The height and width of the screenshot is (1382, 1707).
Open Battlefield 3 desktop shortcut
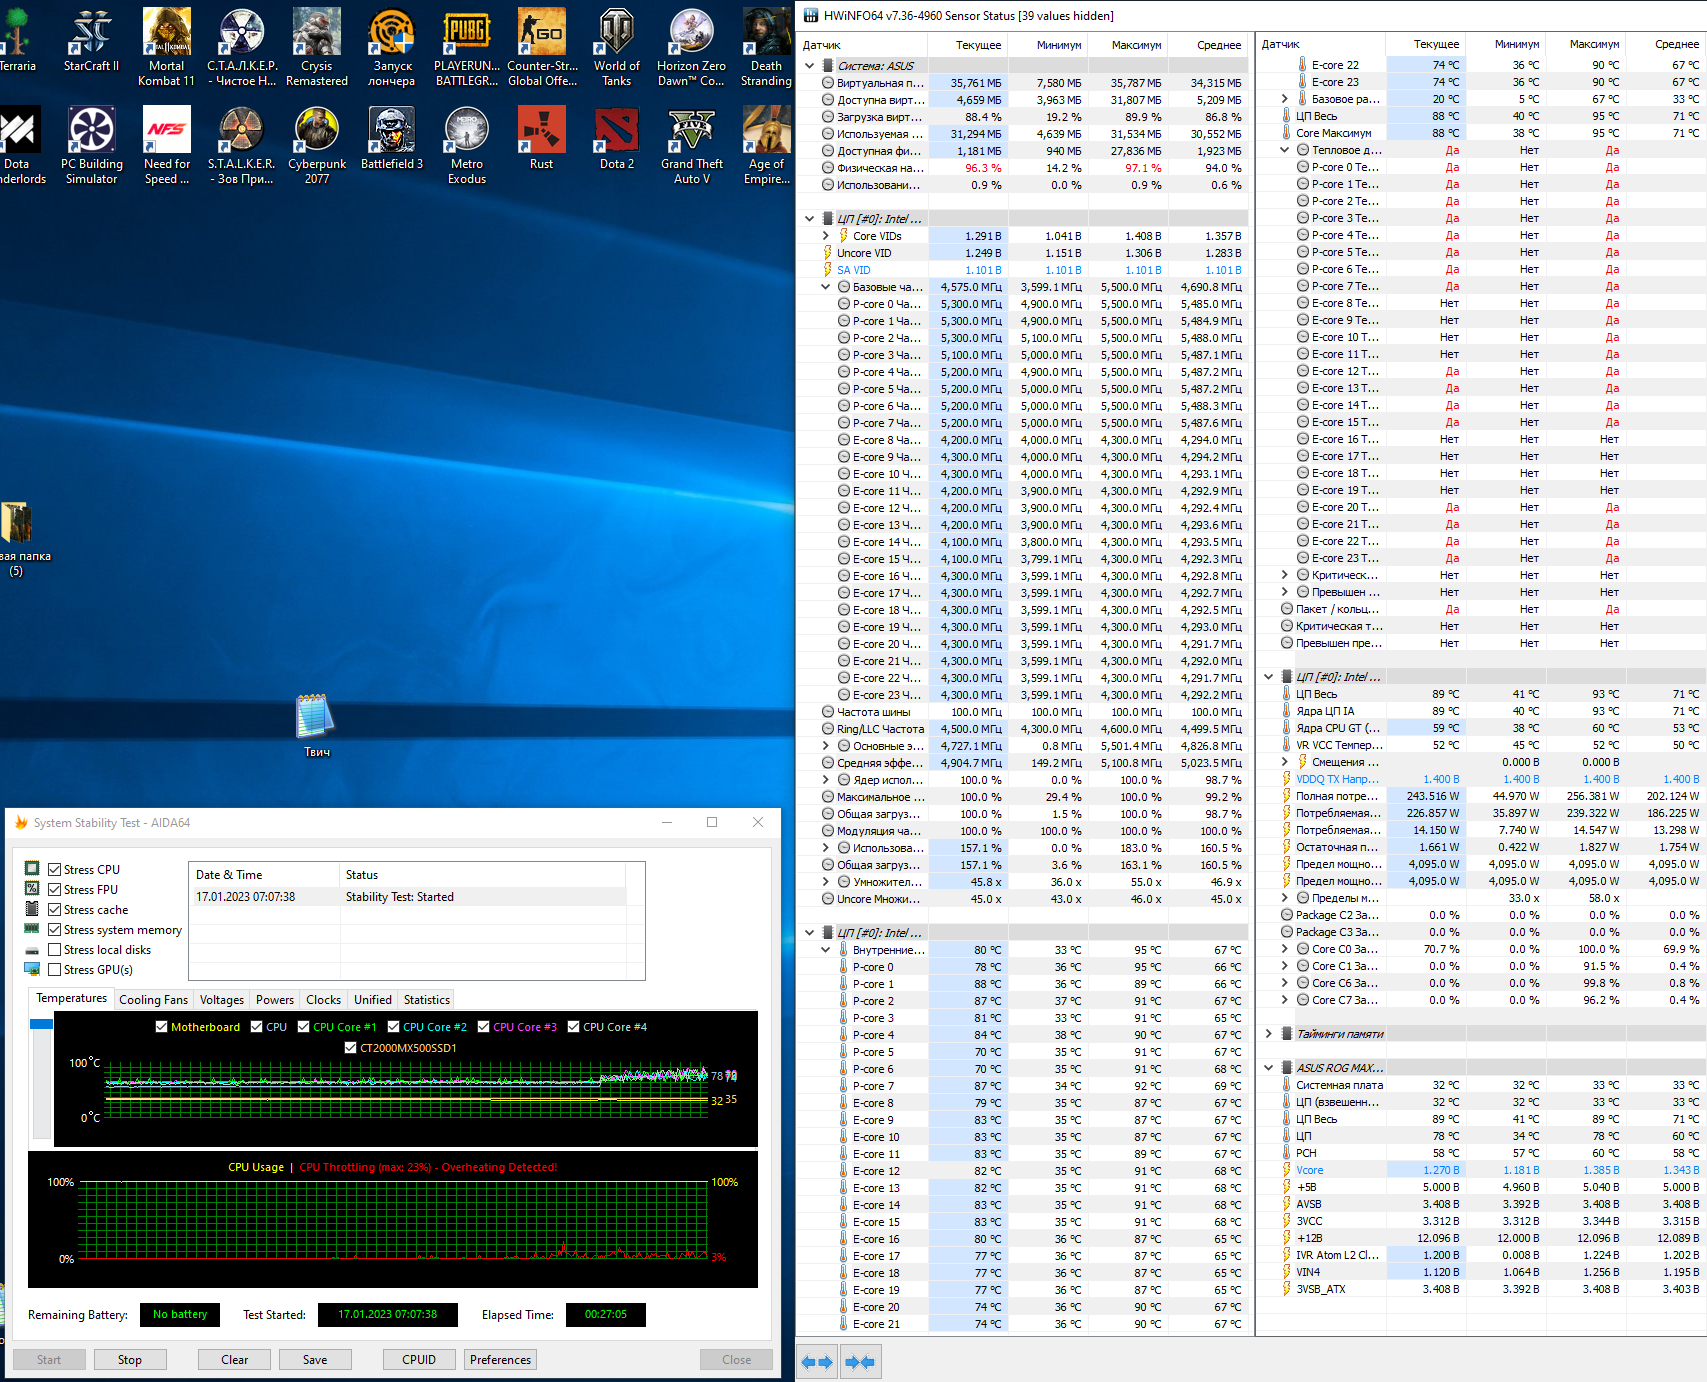click(x=392, y=139)
